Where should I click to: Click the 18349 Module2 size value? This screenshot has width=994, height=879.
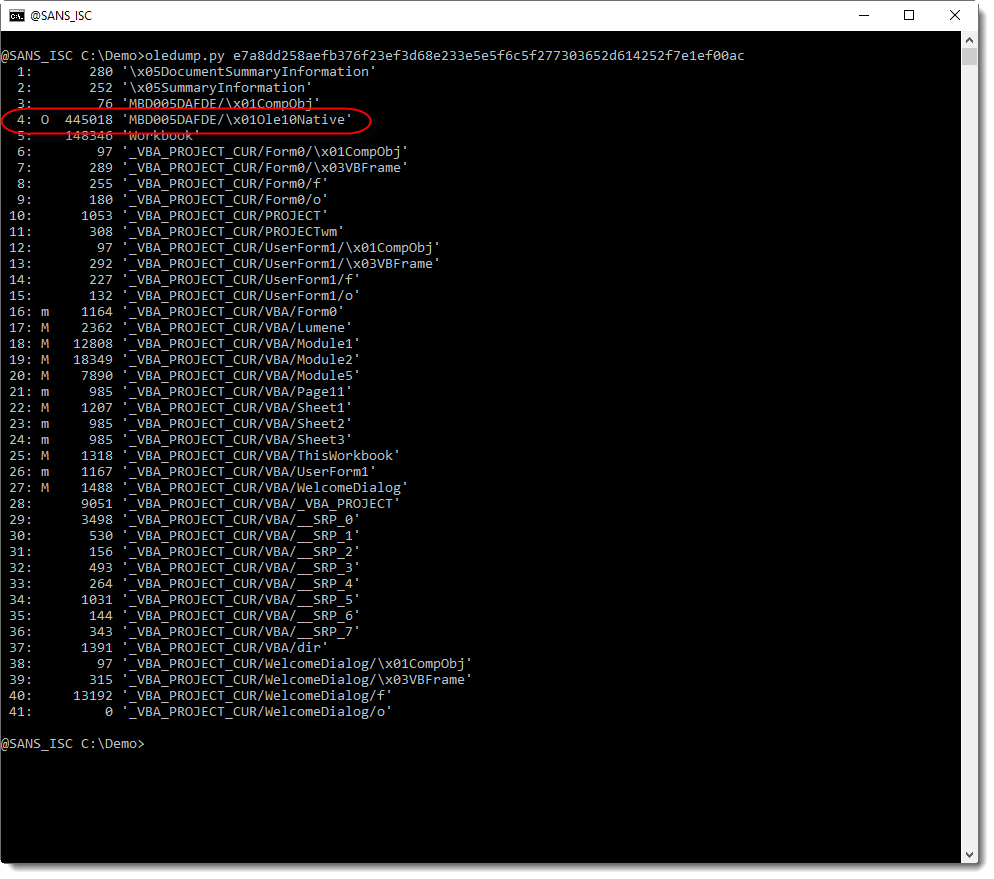coord(93,360)
